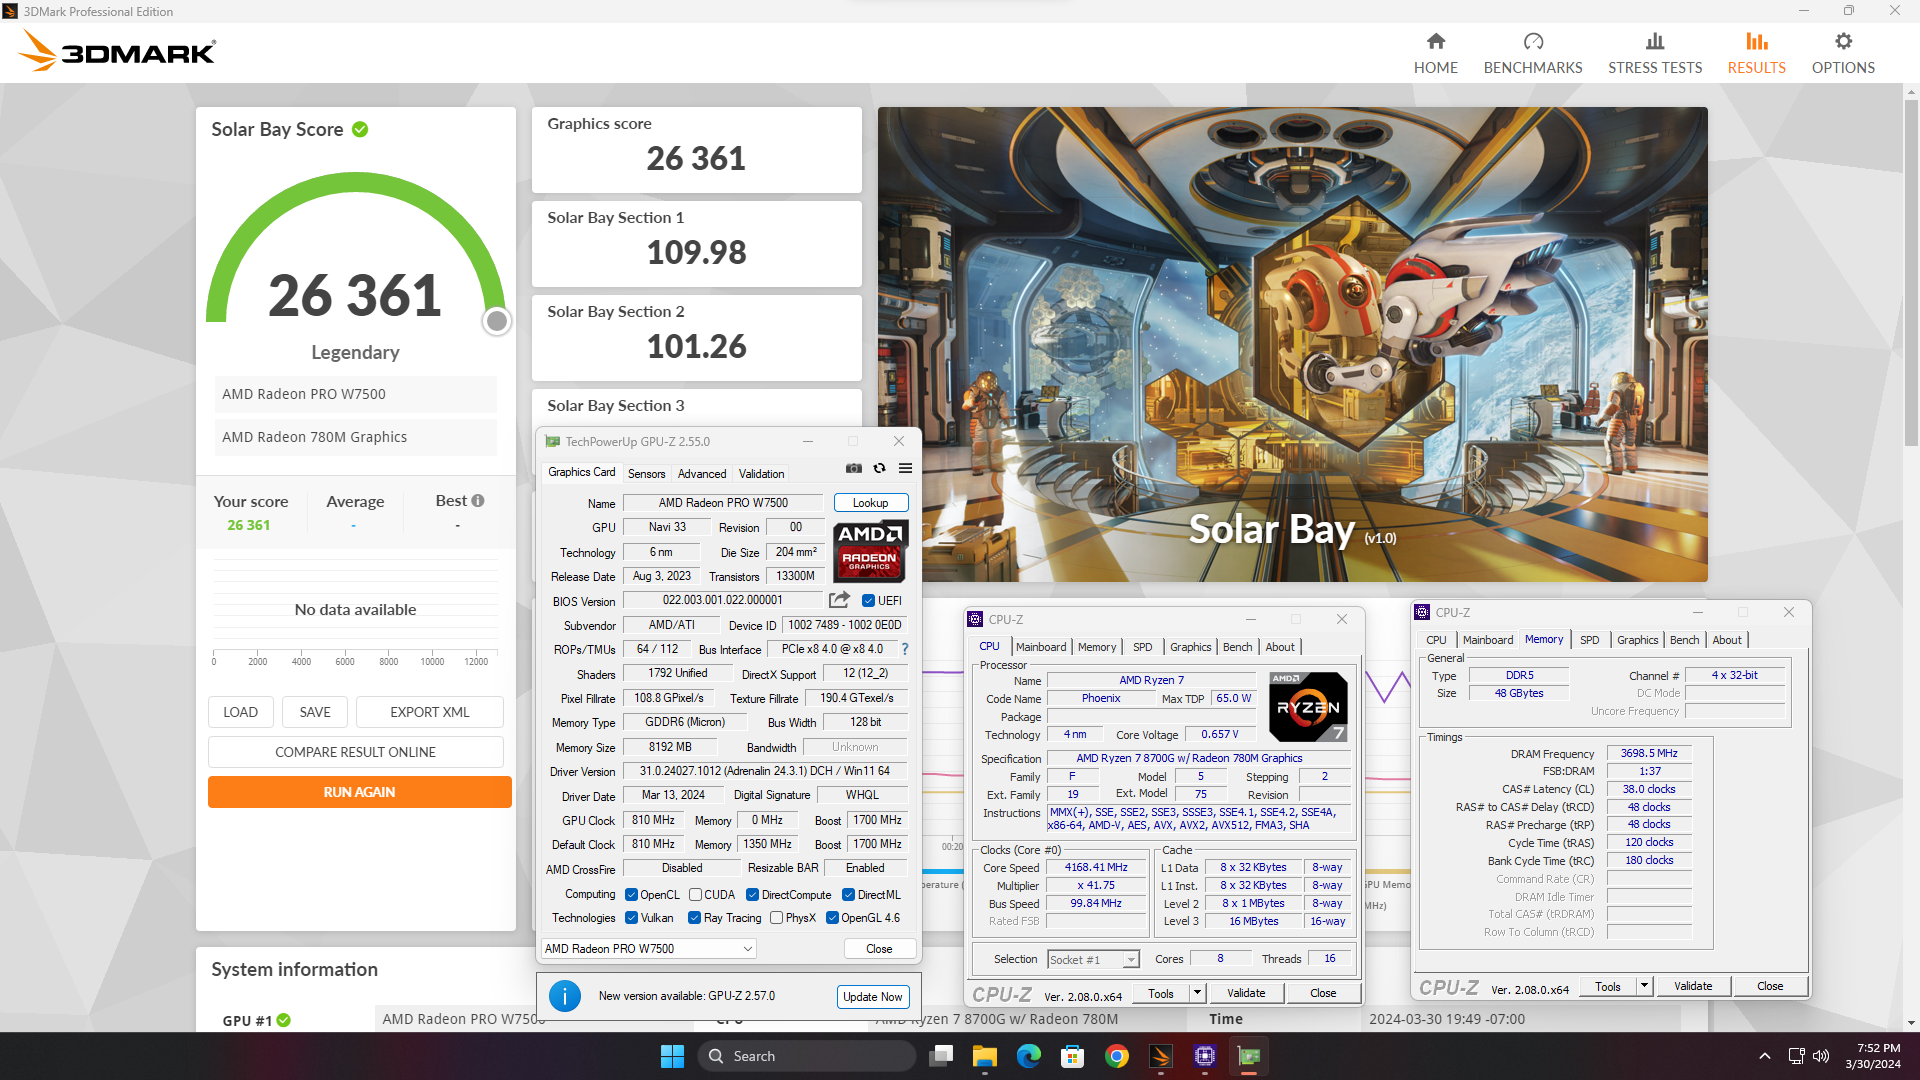
Task: Toggle the CUDA checkbox
Action: (x=695, y=895)
